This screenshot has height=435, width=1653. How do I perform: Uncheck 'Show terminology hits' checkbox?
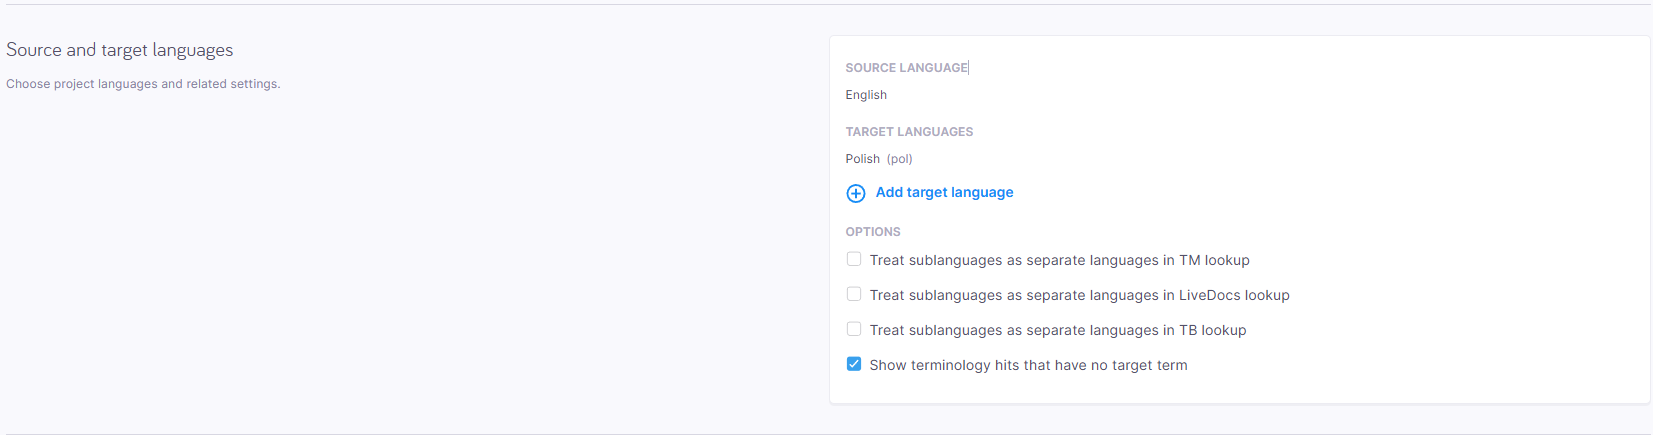[x=854, y=364]
